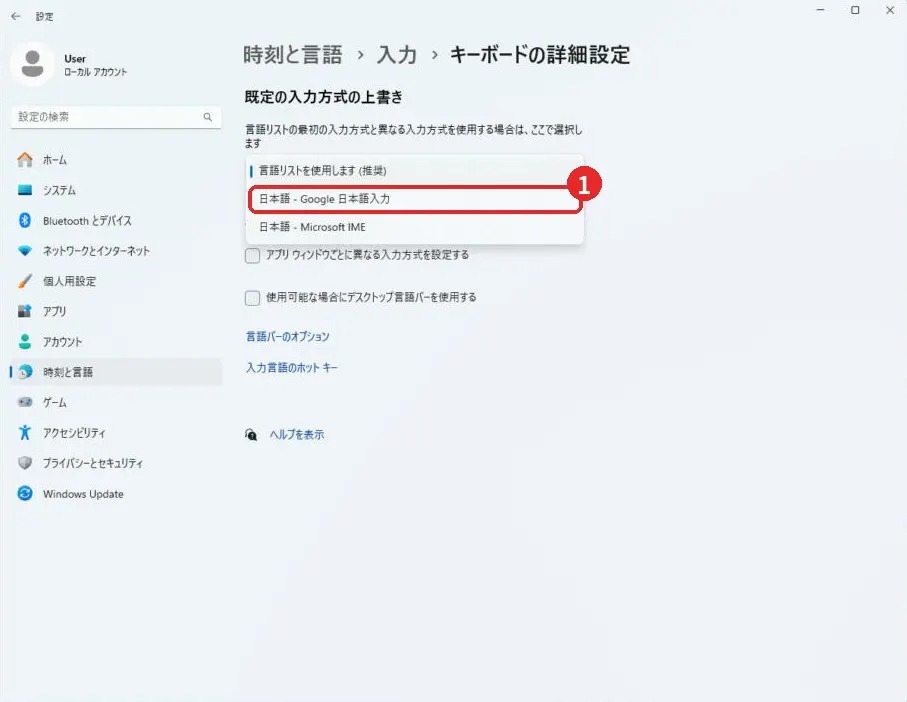Select 言語リストを使用します (推奨) option

click(415, 171)
